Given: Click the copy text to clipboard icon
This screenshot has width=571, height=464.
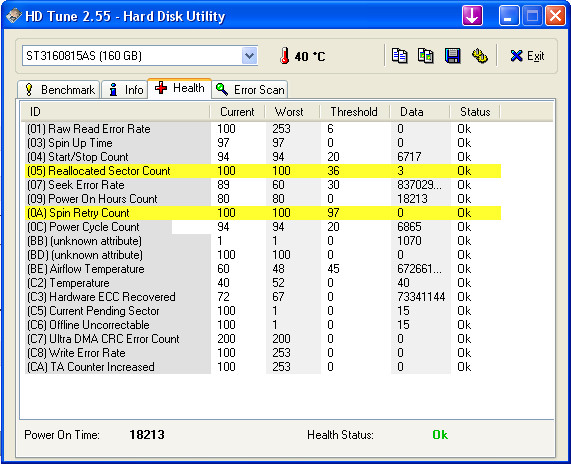Looking at the screenshot, I should (399, 56).
